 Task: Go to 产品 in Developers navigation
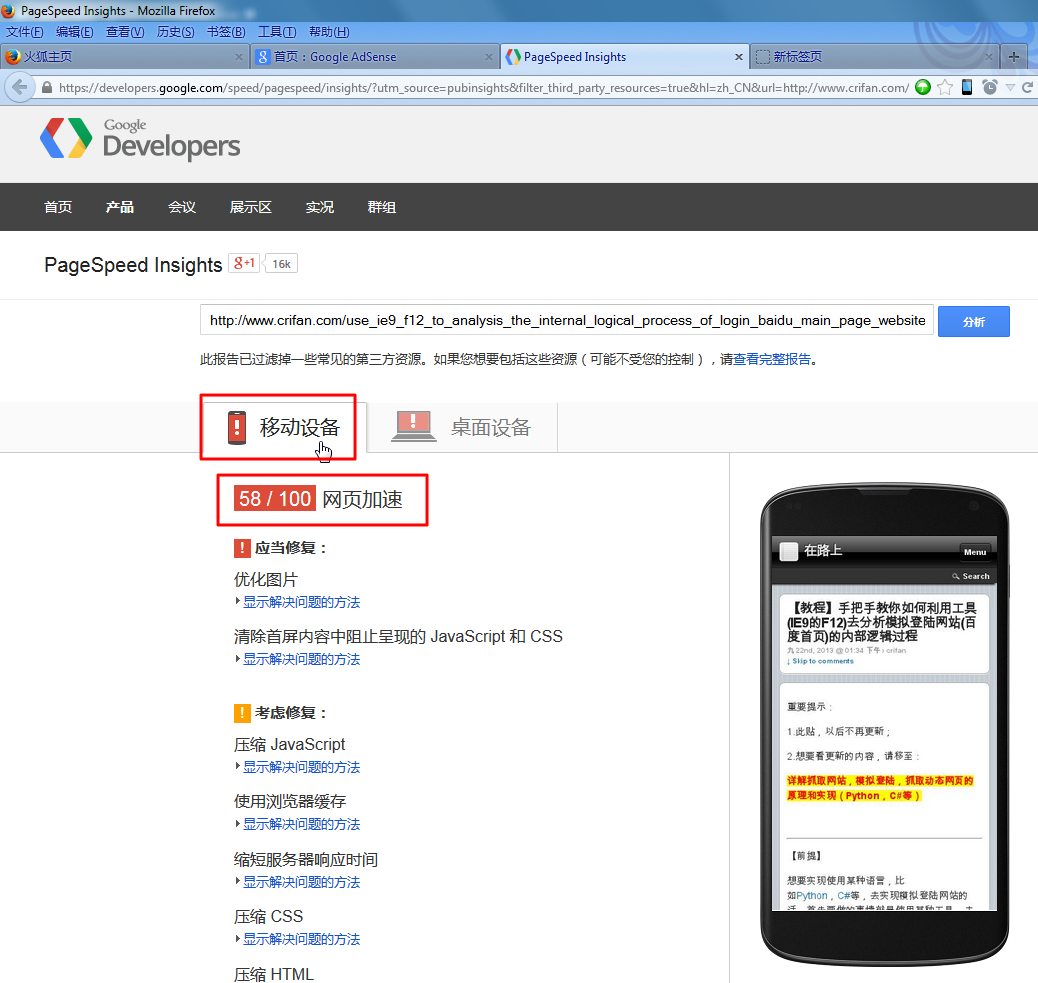coord(120,207)
